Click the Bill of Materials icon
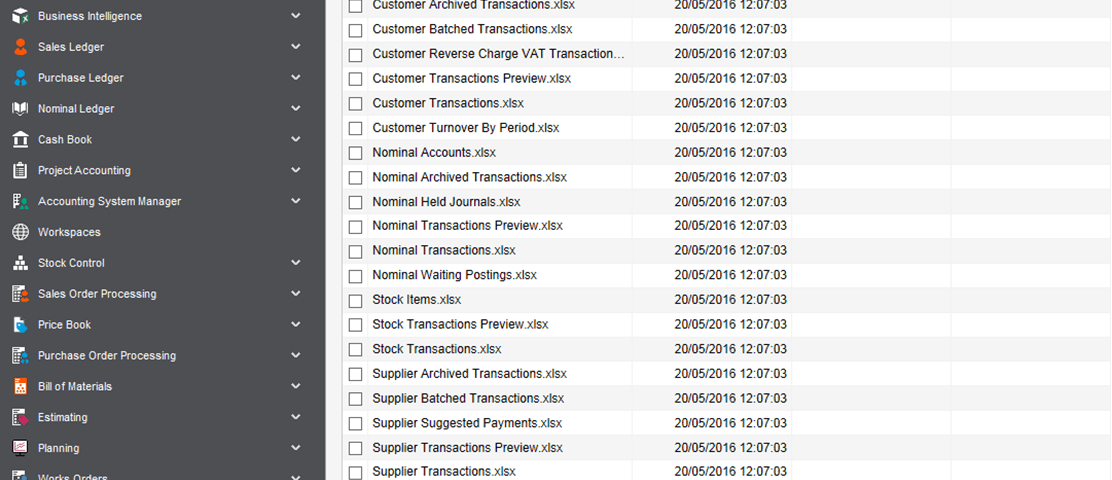The height and width of the screenshot is (480, 1112). pyautogui.click(x=21, y=386)
